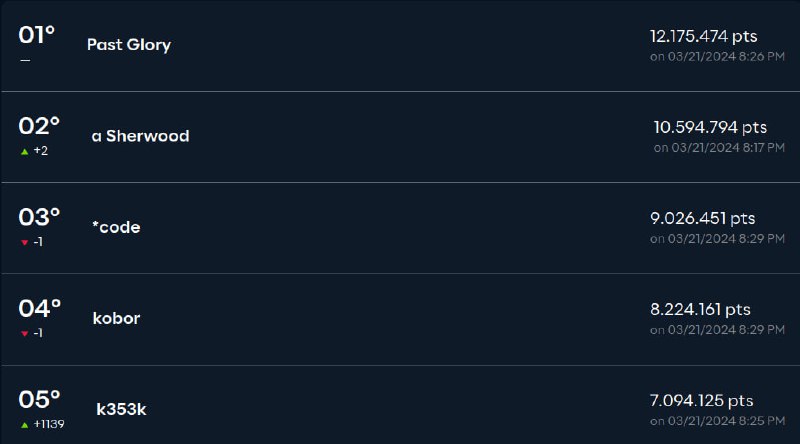The image size is (800, 444).
Task: Open Past Glory player profile
Action: (x=129, y=45)
